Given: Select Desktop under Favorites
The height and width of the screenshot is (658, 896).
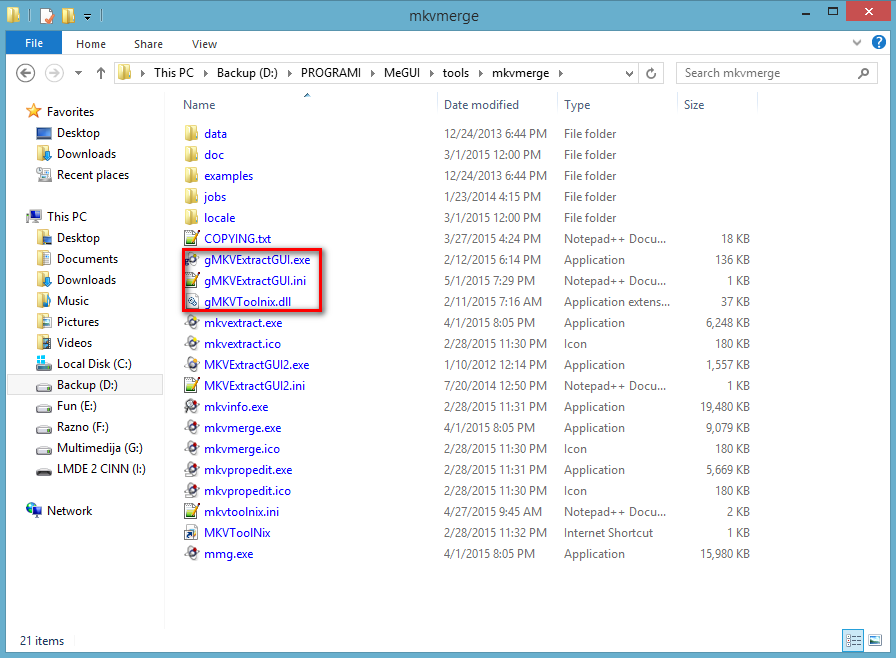Looking at the screenshot, I should pyautogui.click(x=78, y=133).
